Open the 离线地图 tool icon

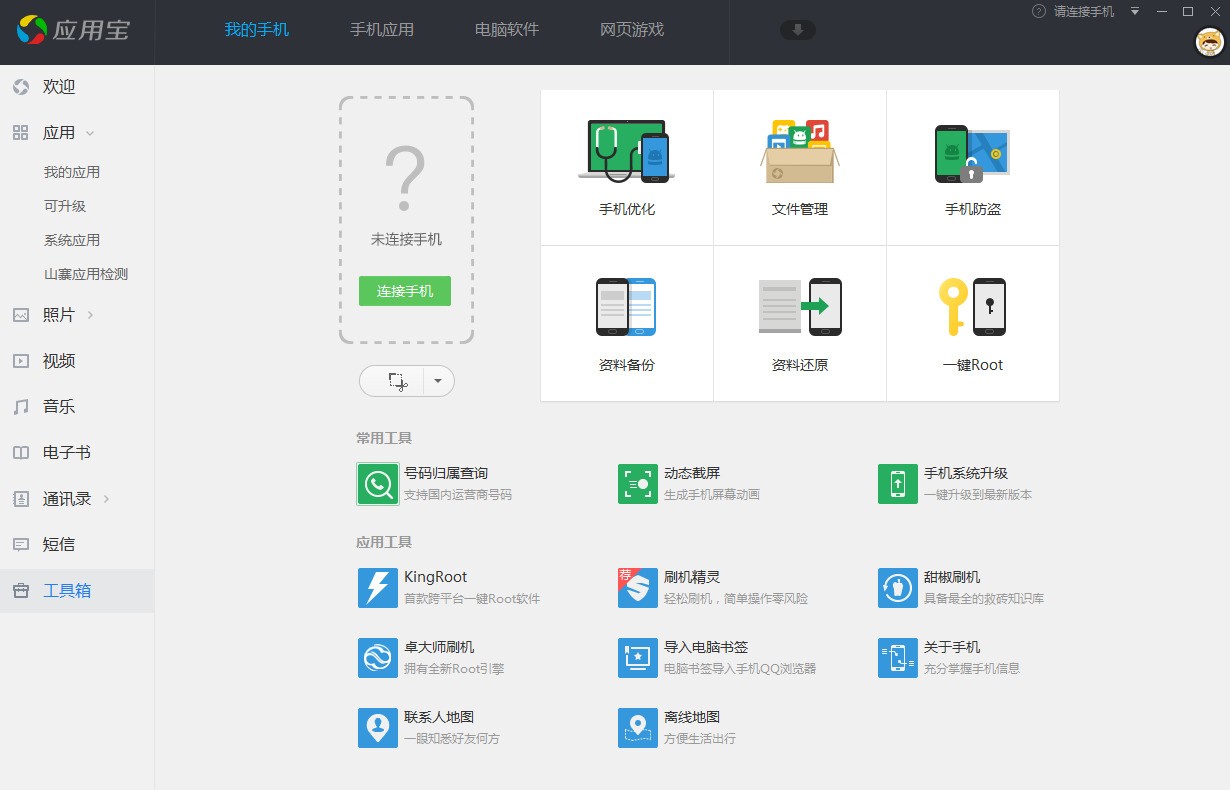point(638,728)
